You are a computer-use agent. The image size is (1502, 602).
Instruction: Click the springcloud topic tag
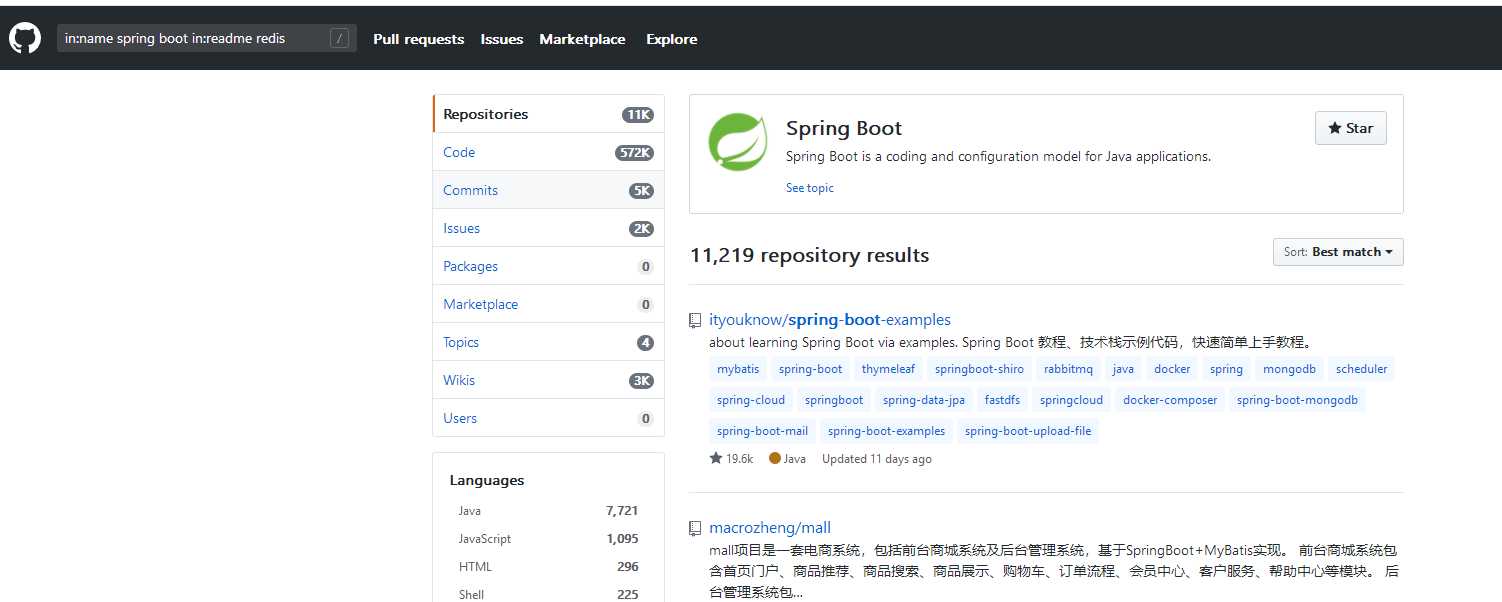(x=1072, y=400)
